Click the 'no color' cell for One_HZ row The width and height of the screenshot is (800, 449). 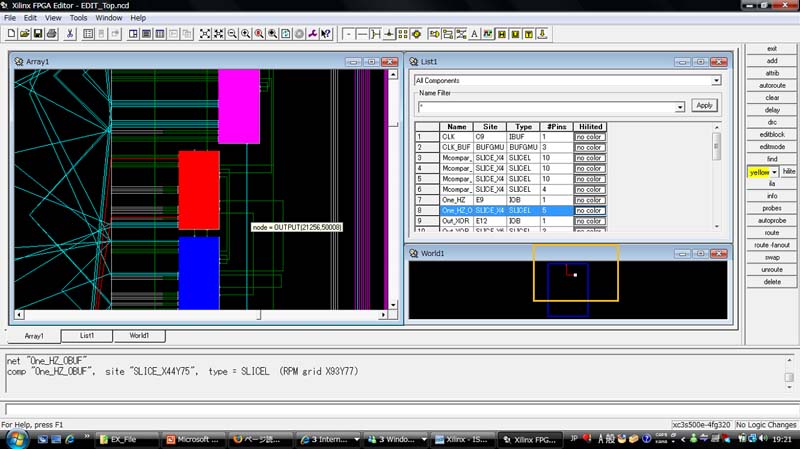pos(590,200)
